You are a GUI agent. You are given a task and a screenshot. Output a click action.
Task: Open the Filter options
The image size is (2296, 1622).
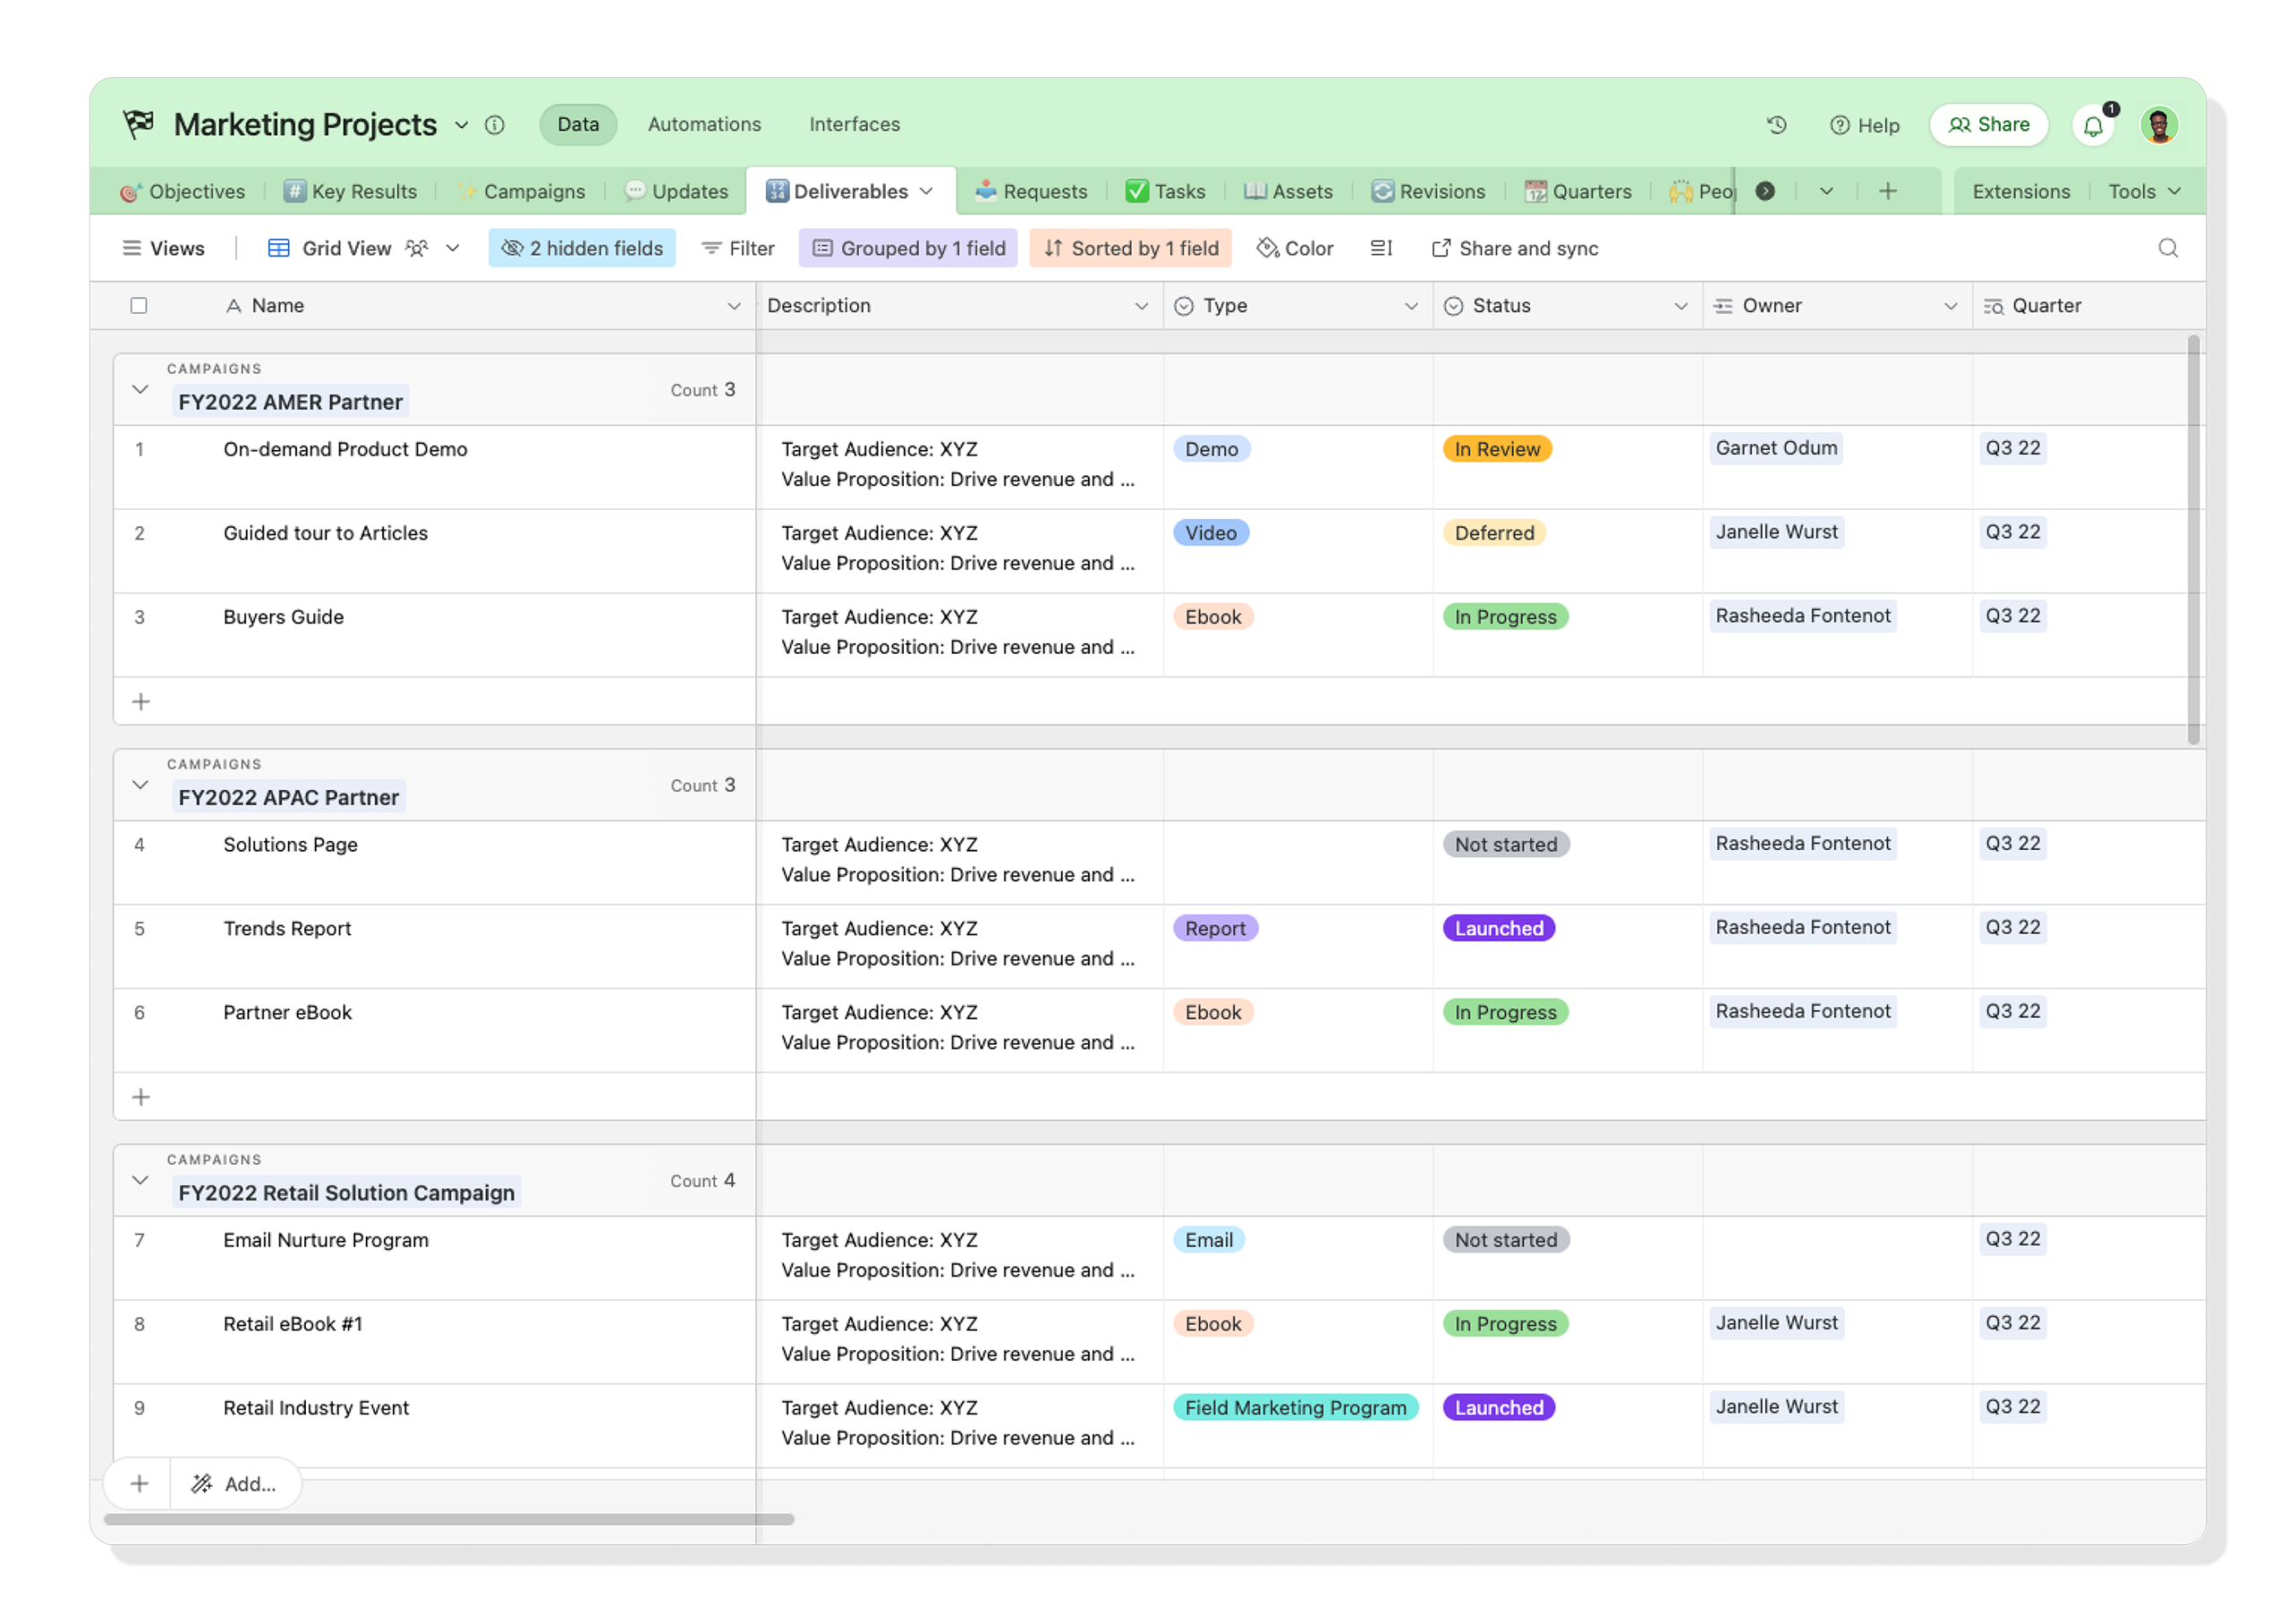coord(738,248)
